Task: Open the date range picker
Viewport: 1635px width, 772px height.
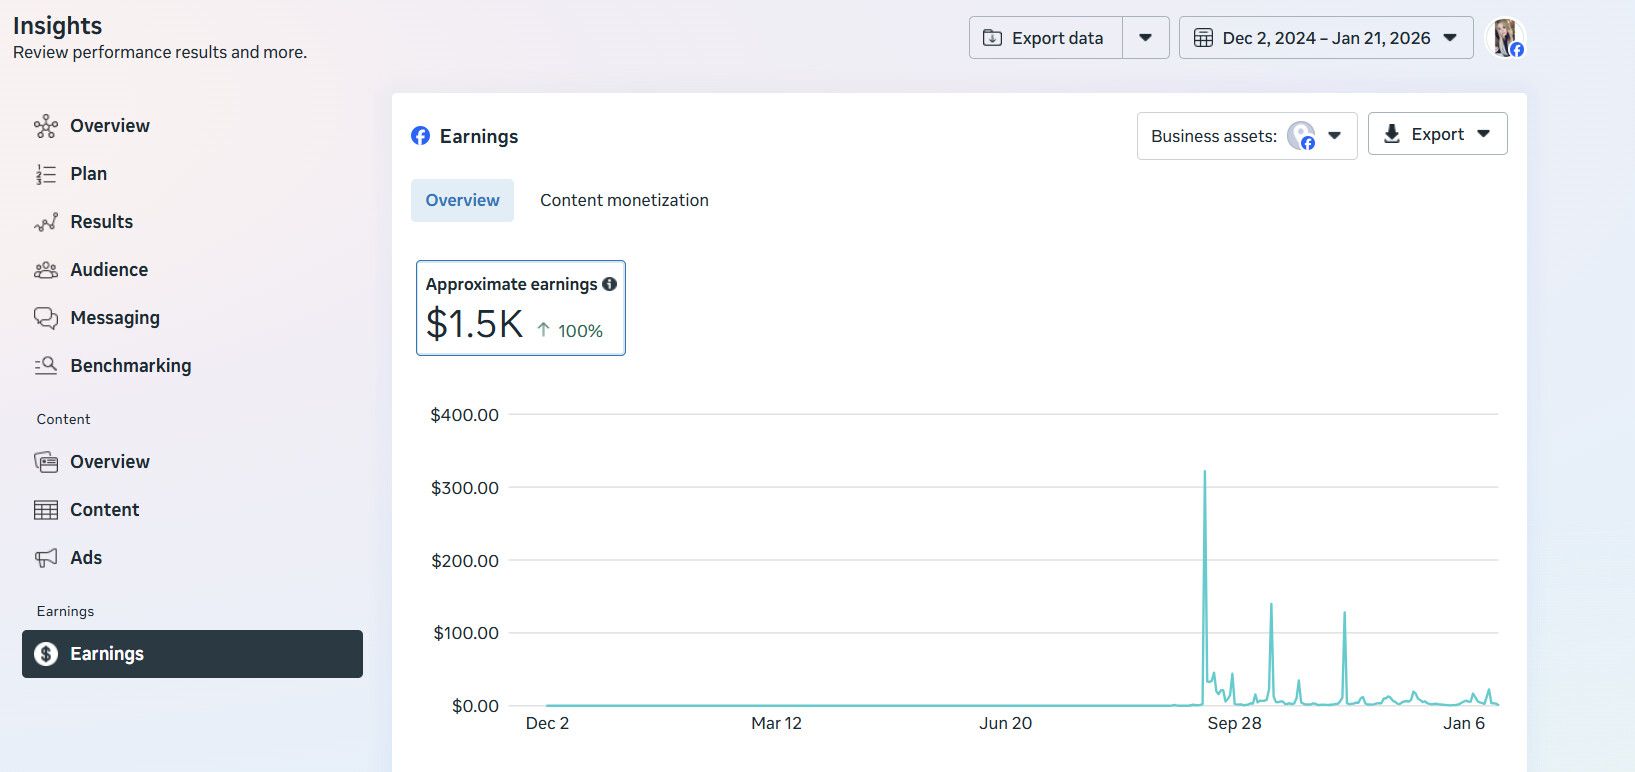Action: [x=1325, y=38]
